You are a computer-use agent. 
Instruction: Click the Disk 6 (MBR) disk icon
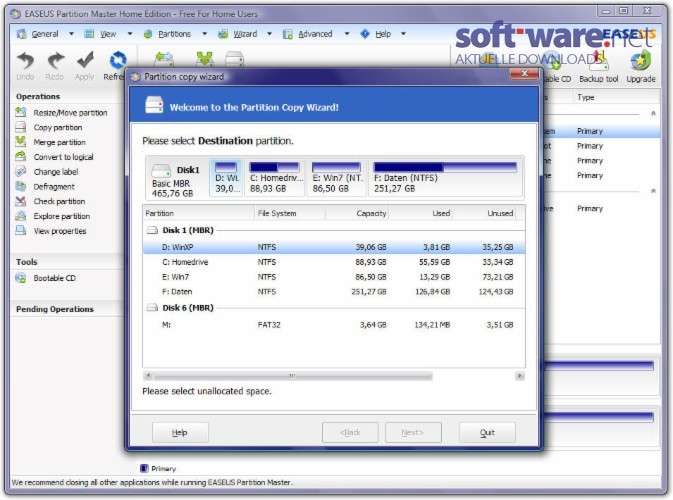pyautogui.click(x=152, y=308)
